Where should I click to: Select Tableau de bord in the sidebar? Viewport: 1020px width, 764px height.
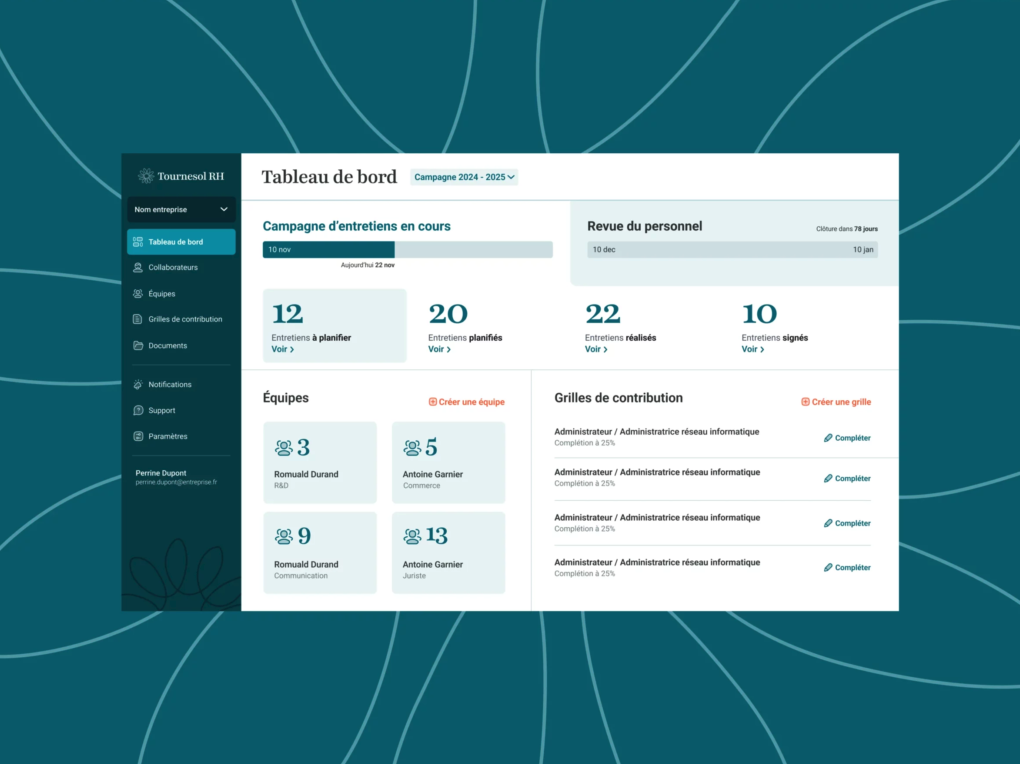click(x=181, y=242)
